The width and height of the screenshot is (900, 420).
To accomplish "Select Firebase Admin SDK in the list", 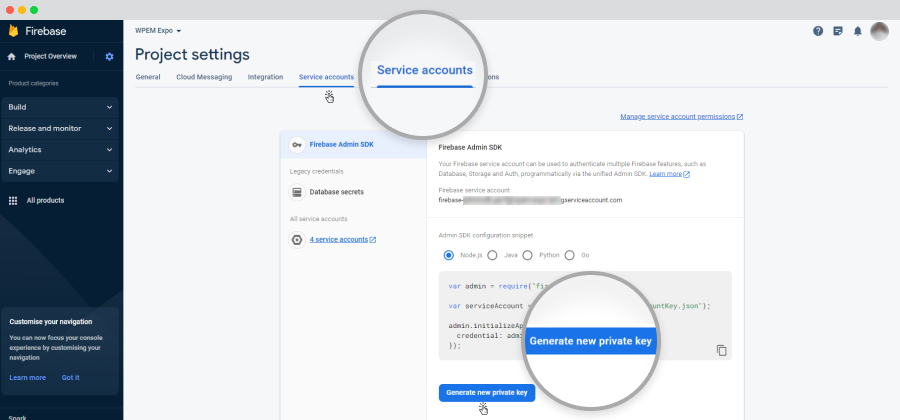I will (354, 145).
